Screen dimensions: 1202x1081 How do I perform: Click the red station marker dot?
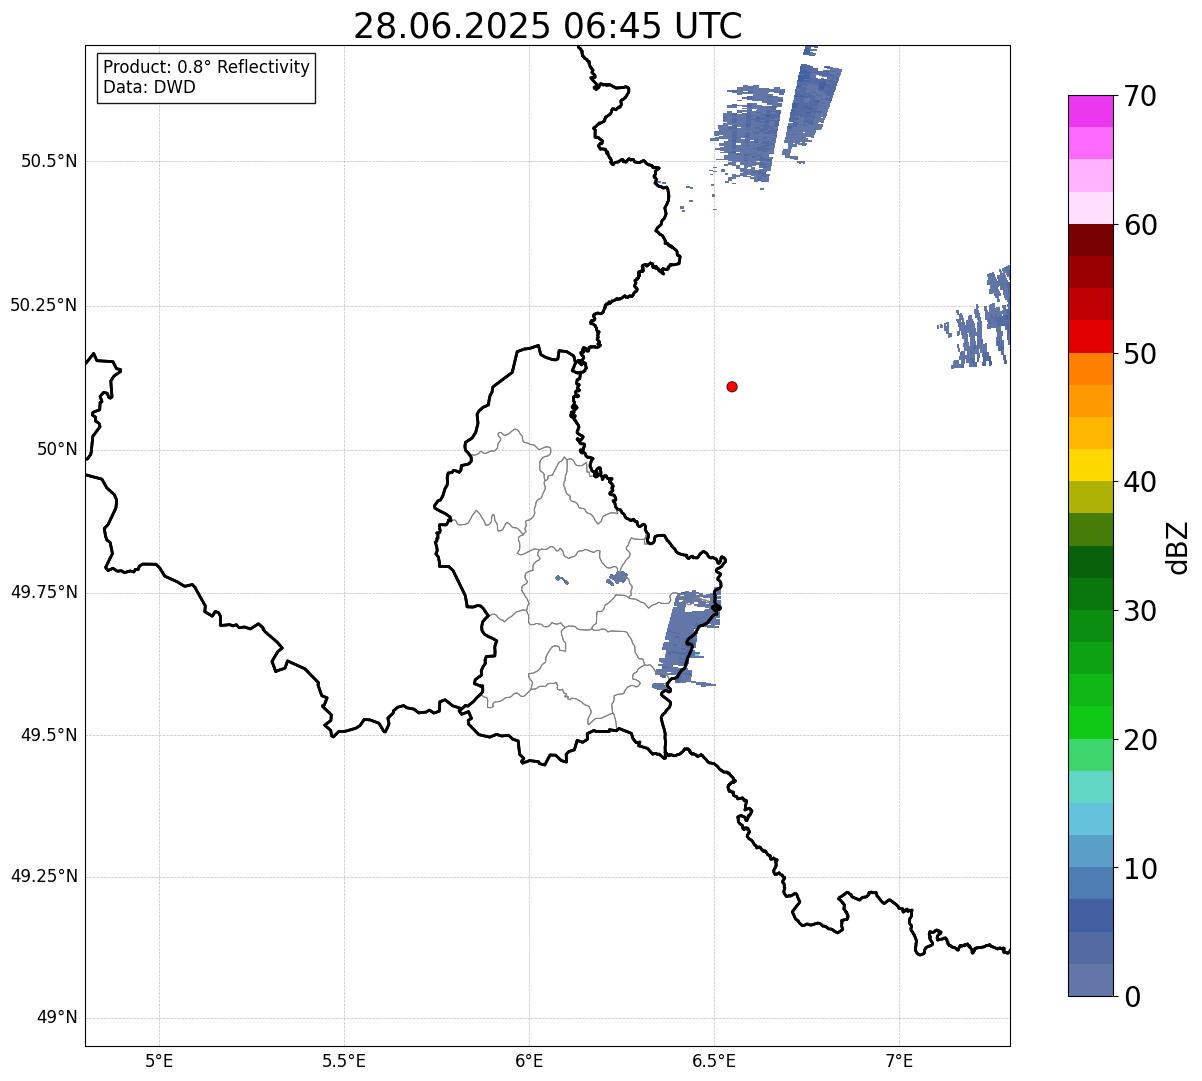732,386
